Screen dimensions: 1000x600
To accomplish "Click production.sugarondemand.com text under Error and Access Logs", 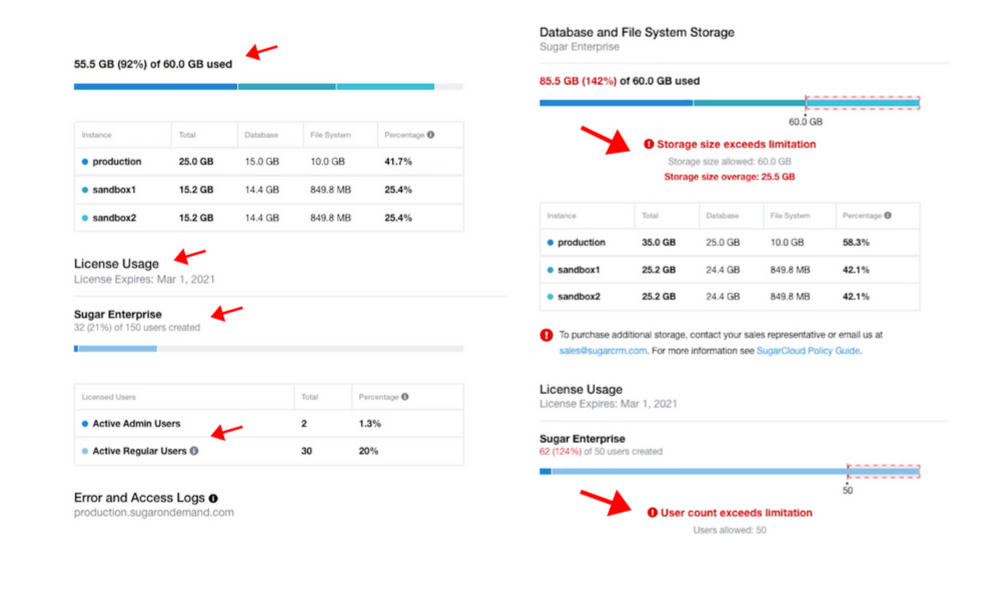I will tap(154, 513).
